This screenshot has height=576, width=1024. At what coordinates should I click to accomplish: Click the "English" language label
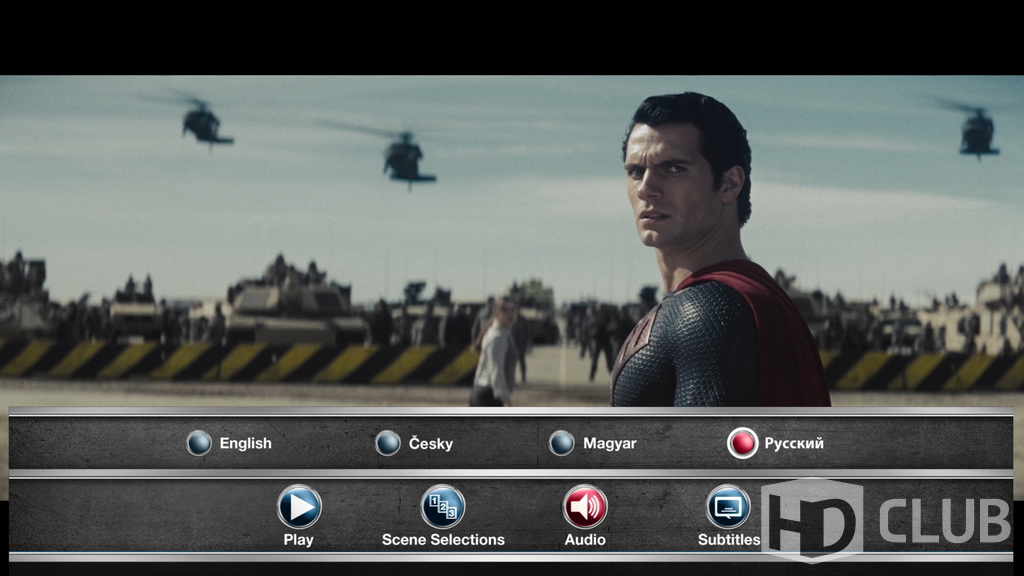pyautogui.click(x=246, y=443)
